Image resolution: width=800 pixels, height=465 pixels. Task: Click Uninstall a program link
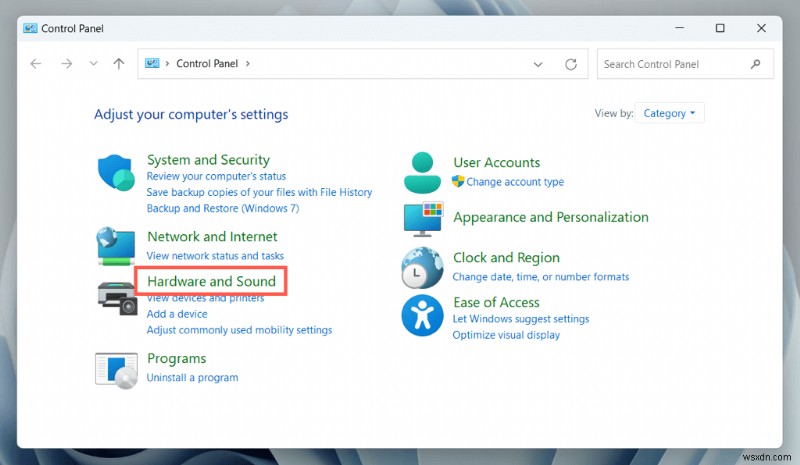192,378
